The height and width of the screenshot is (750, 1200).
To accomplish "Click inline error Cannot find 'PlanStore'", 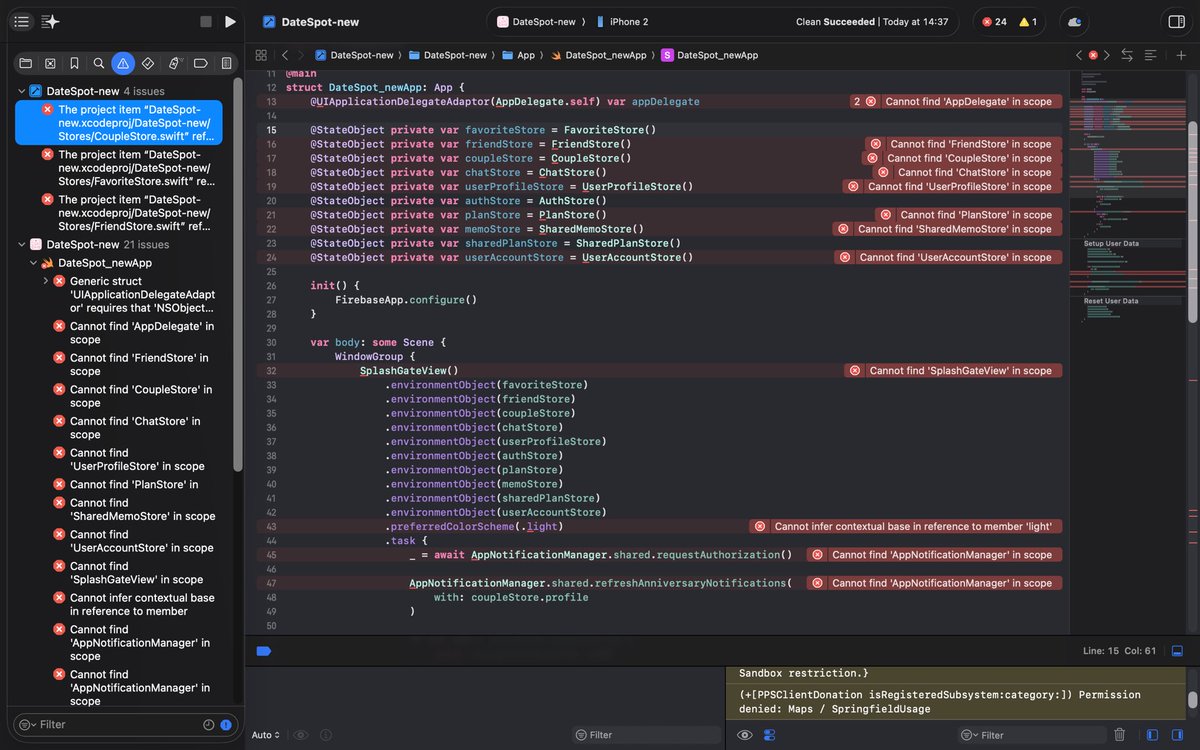I will point(966,215).
